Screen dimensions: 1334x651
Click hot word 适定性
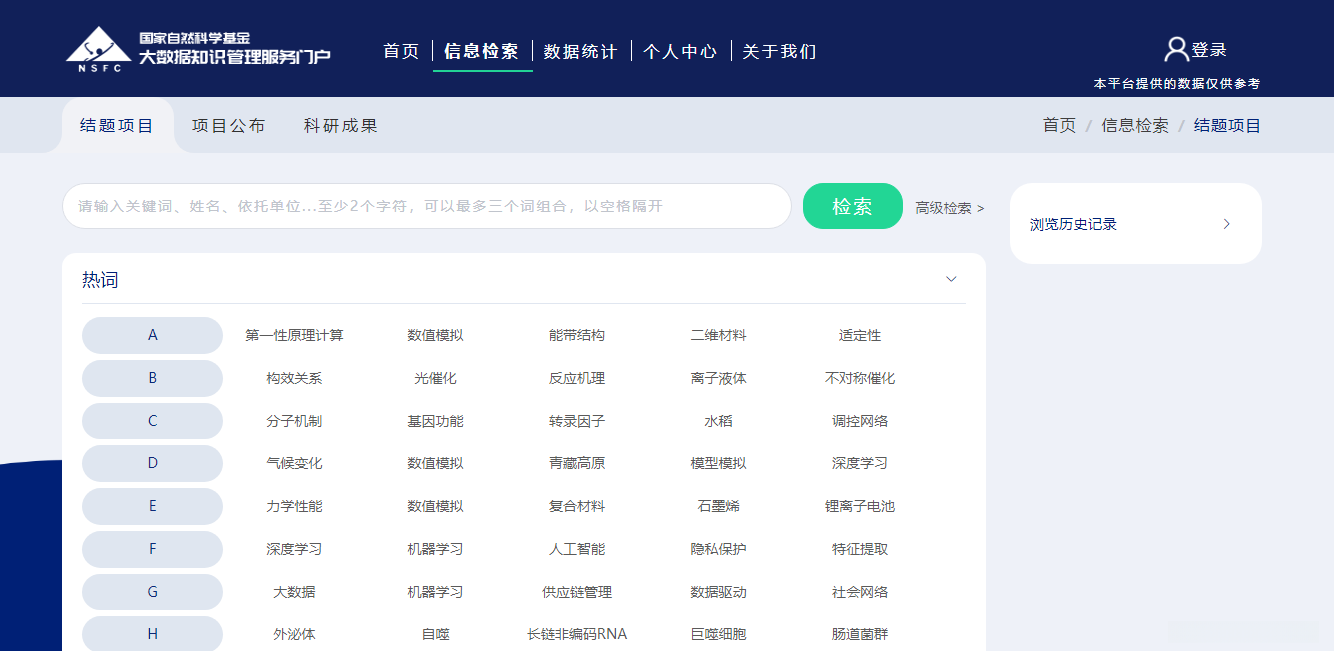point(860,335)
